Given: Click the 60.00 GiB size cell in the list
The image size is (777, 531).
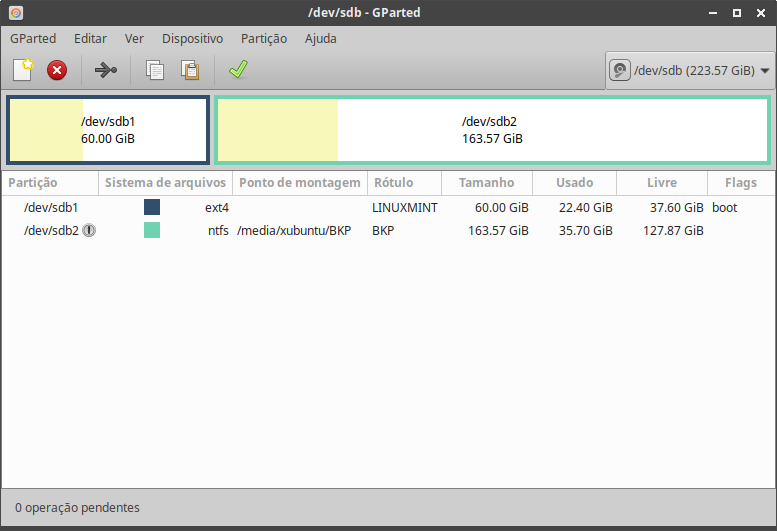Looking at the screenshot, I should [x=501, y=208].
